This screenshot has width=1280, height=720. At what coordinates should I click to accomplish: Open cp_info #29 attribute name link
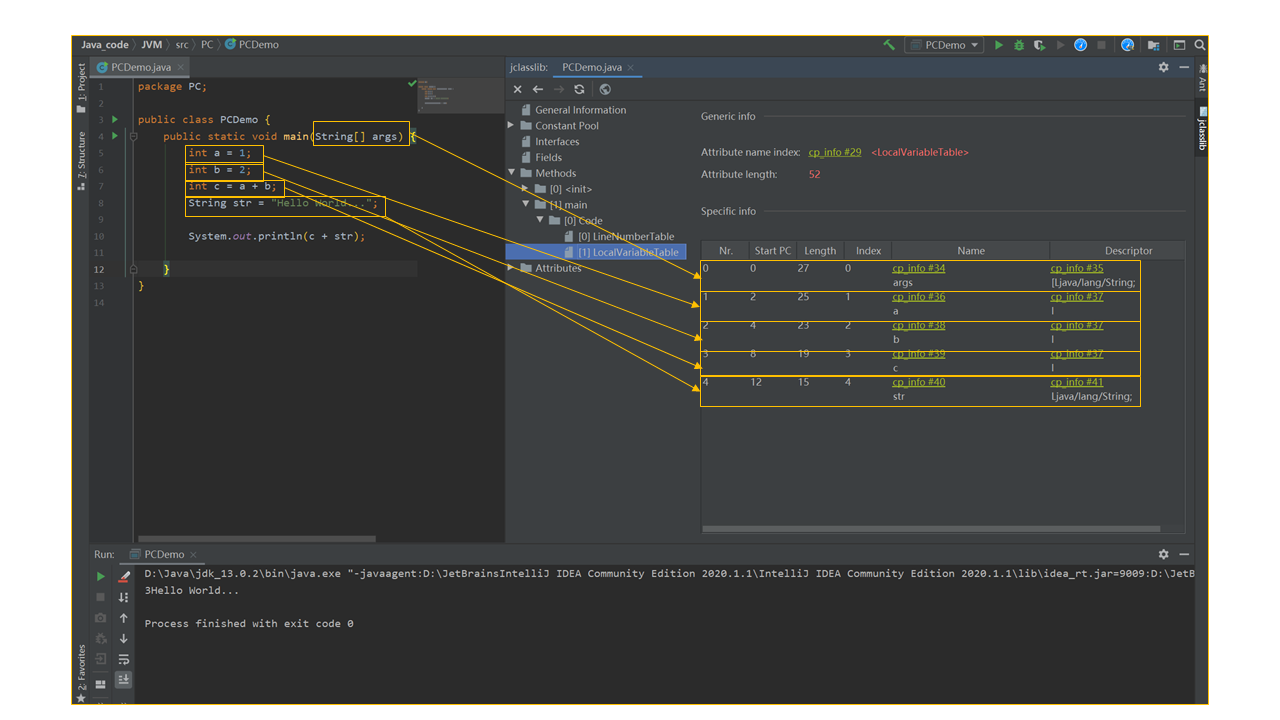tap(835, 152)
